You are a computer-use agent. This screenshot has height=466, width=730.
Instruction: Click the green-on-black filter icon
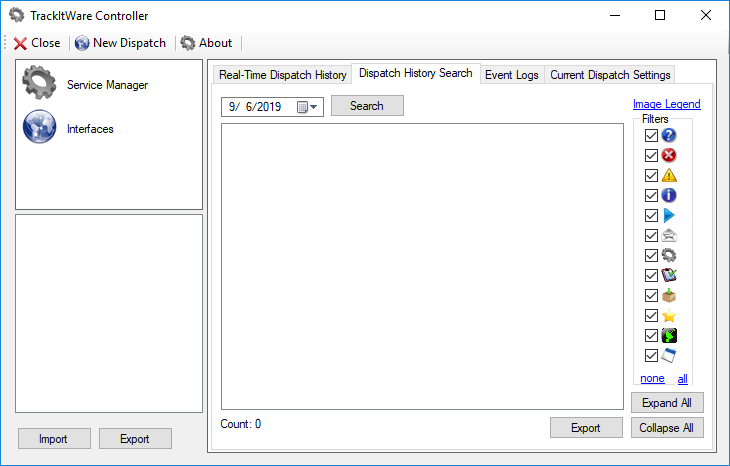669,336
